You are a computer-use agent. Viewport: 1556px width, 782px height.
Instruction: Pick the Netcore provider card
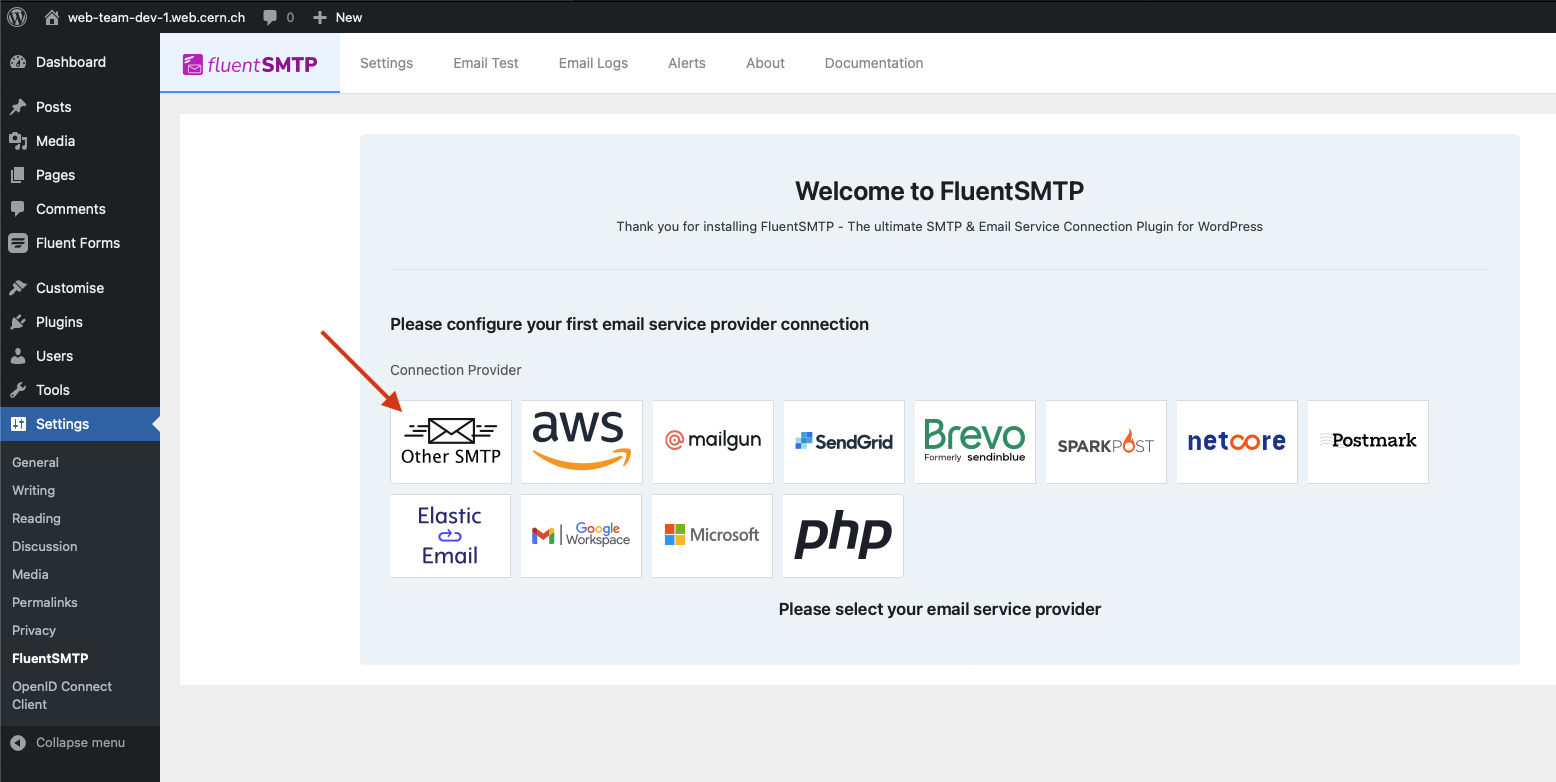click(1236, 442)
